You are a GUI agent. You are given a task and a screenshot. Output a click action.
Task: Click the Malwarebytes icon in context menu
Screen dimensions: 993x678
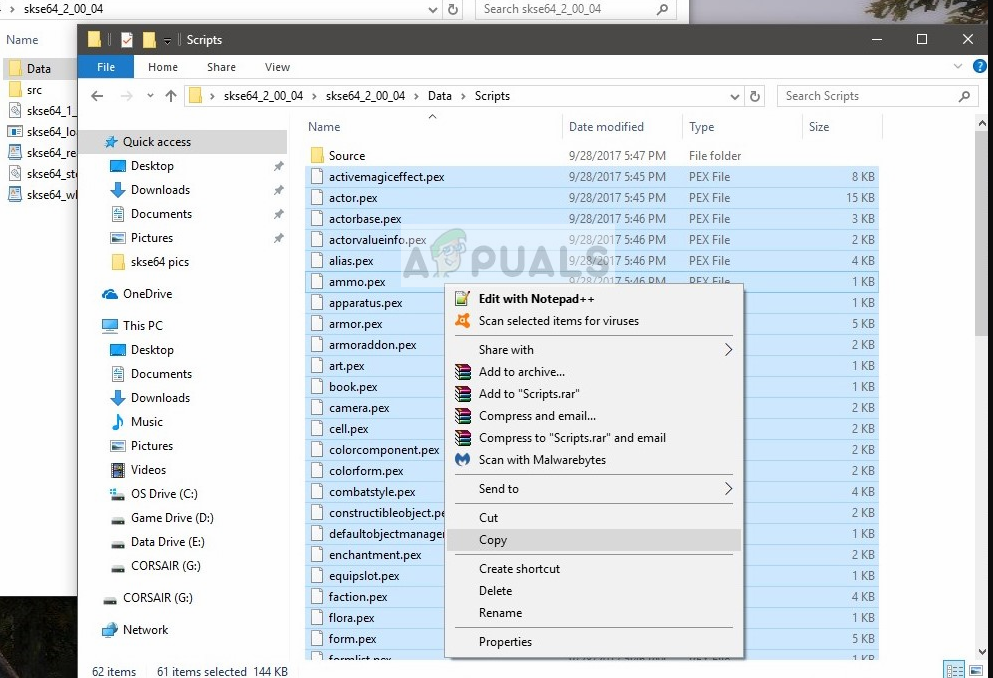463,460
